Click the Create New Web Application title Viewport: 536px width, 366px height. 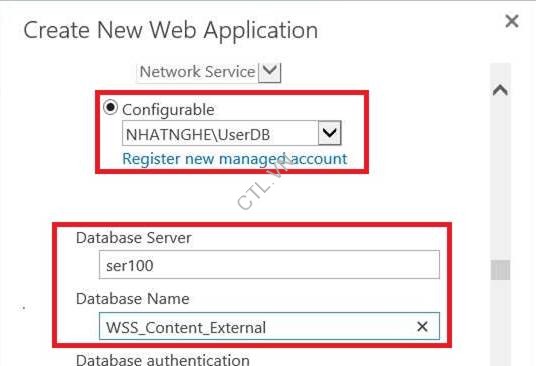(171, 31)
